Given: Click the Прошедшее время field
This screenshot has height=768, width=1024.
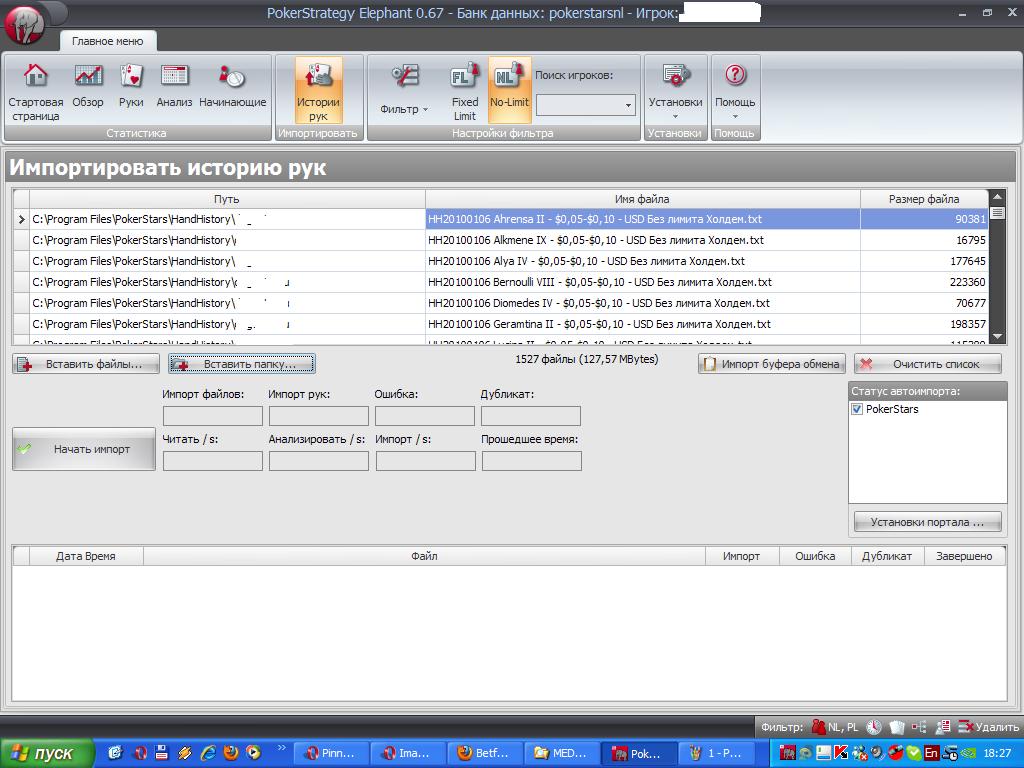Looking at the screenshot, I should pos(532,461).
